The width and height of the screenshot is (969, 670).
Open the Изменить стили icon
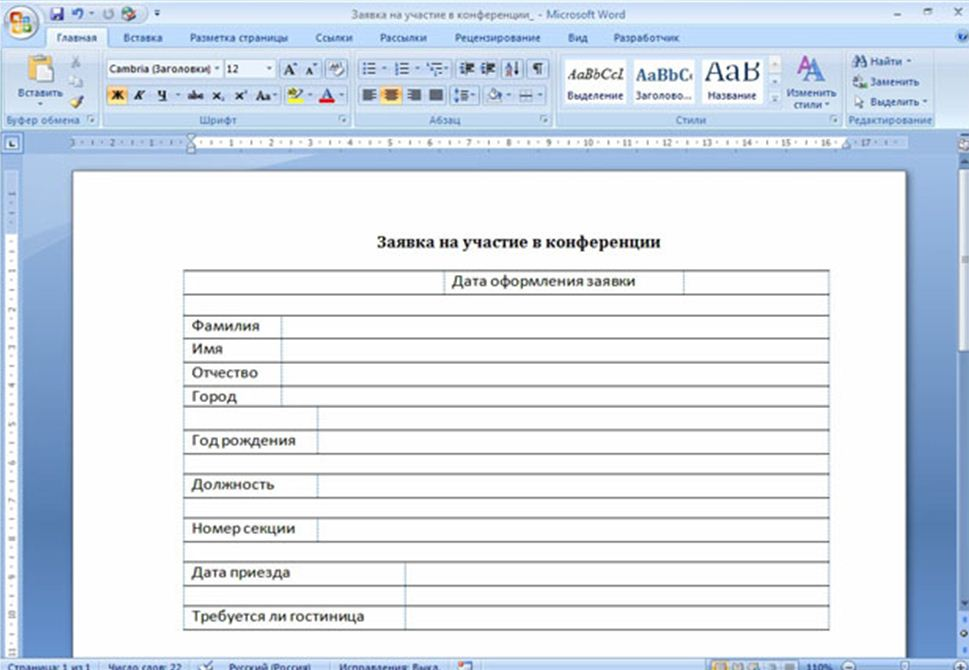pyautogui.click(x=811, y=82)
